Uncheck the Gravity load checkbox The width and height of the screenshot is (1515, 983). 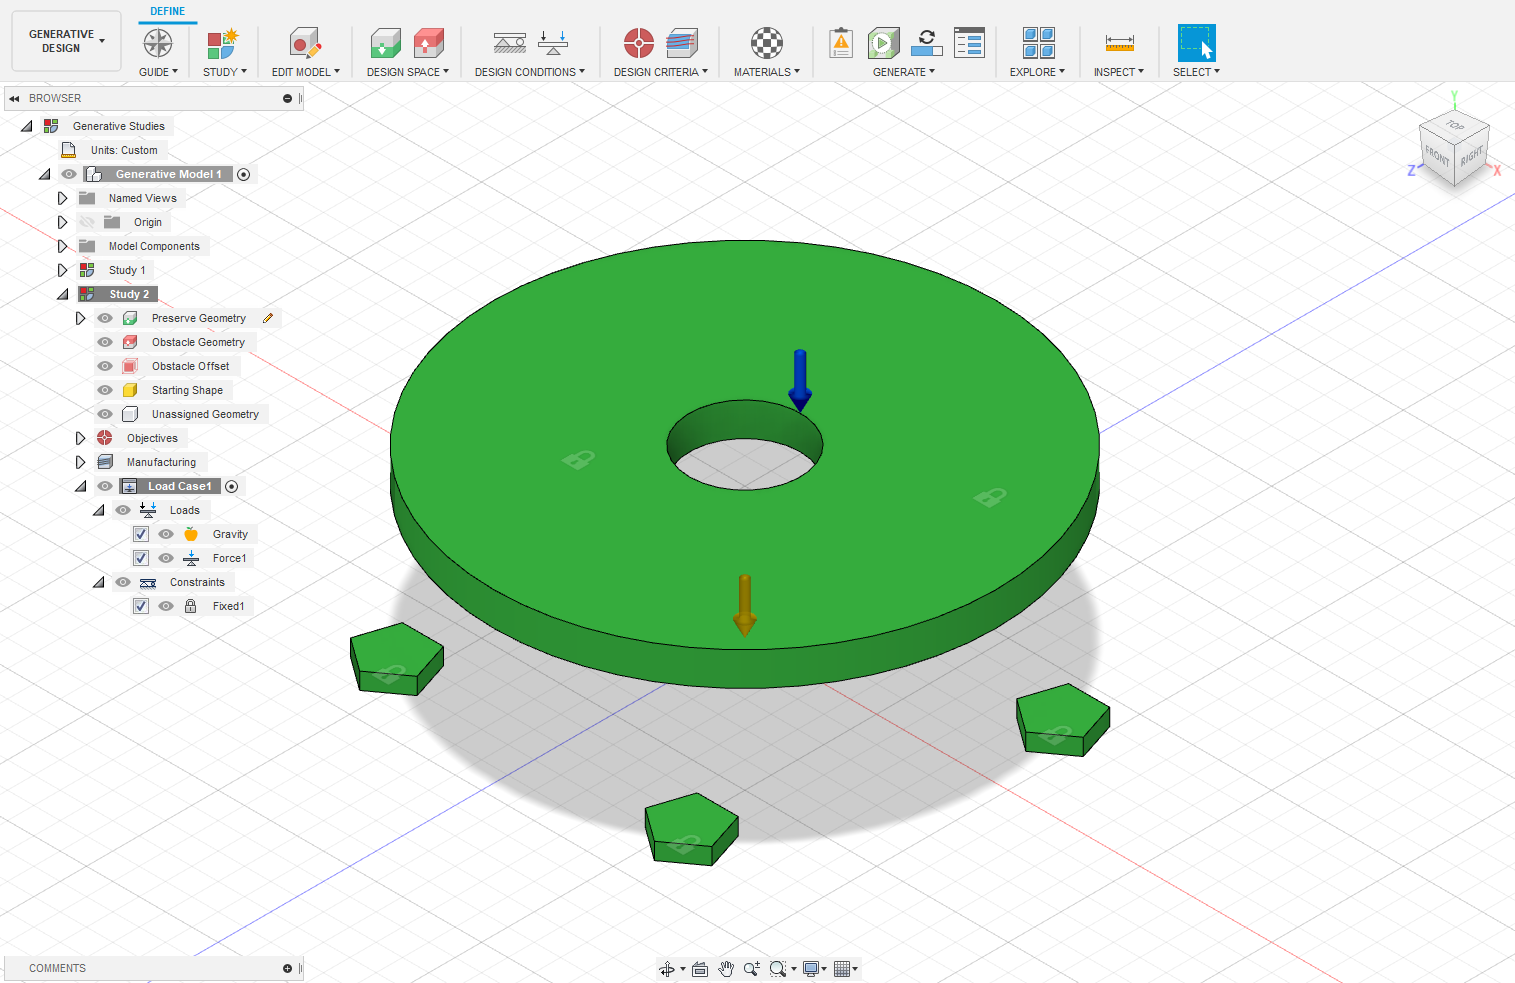tap(141, 534)
